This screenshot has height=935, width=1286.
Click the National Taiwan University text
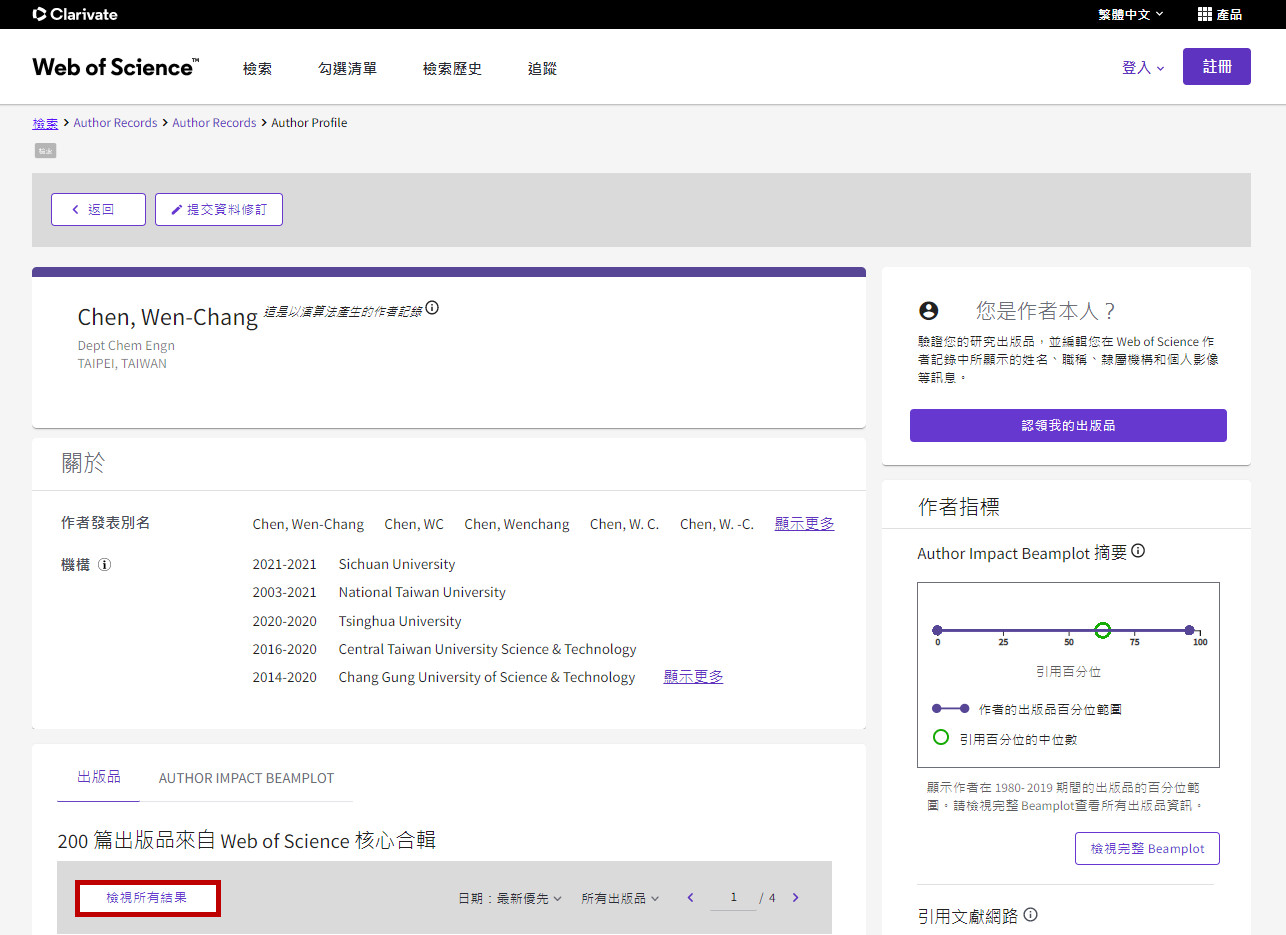pos(422,592)
